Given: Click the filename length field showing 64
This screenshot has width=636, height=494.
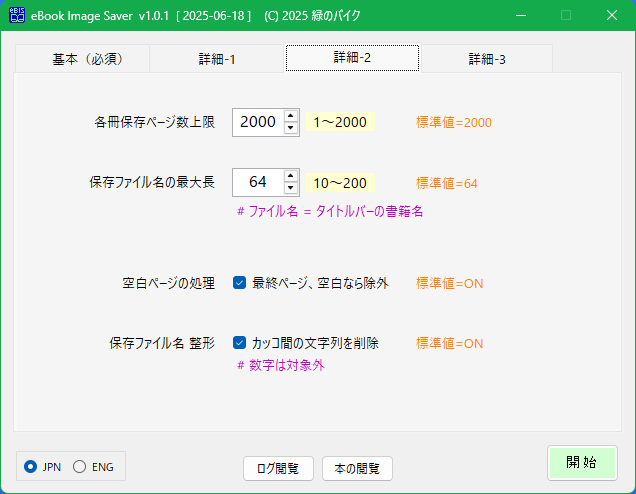Looking at the screenshot, I should 258,182.
